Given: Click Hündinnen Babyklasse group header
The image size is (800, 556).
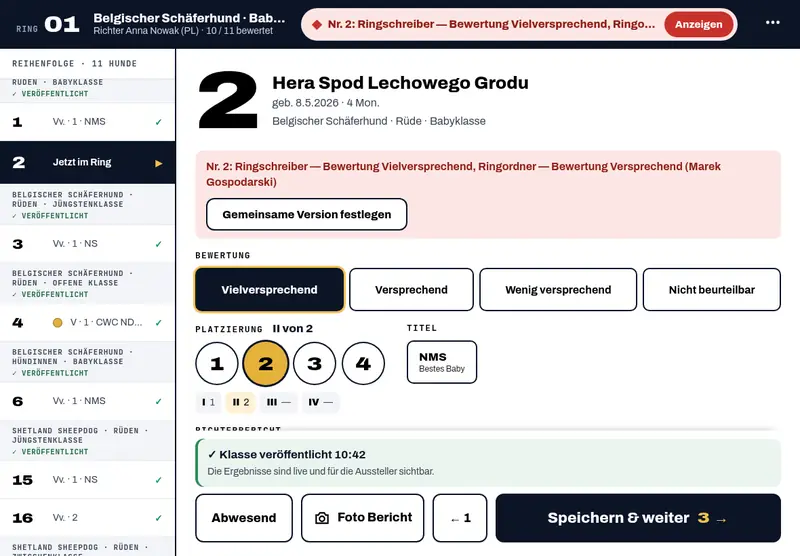Looking at the screenshot, I should 87,362.
